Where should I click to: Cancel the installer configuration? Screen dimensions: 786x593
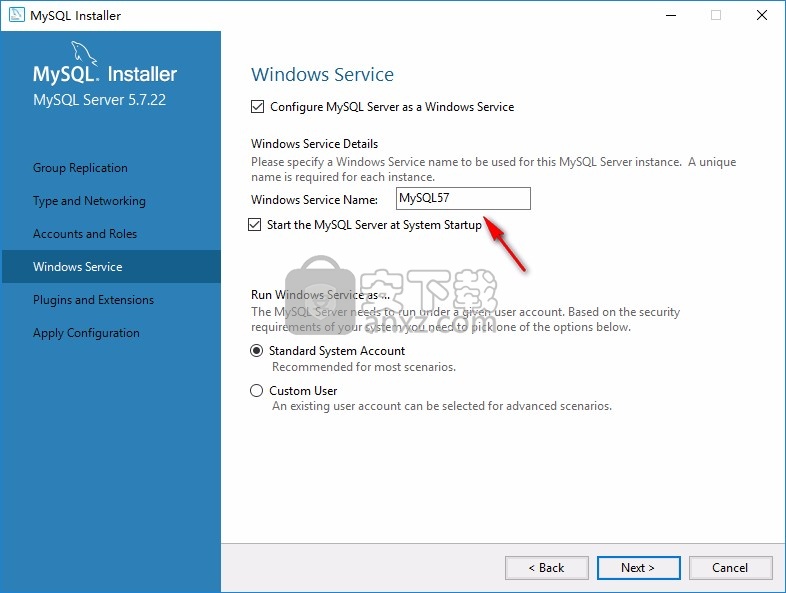click(730, 568)
